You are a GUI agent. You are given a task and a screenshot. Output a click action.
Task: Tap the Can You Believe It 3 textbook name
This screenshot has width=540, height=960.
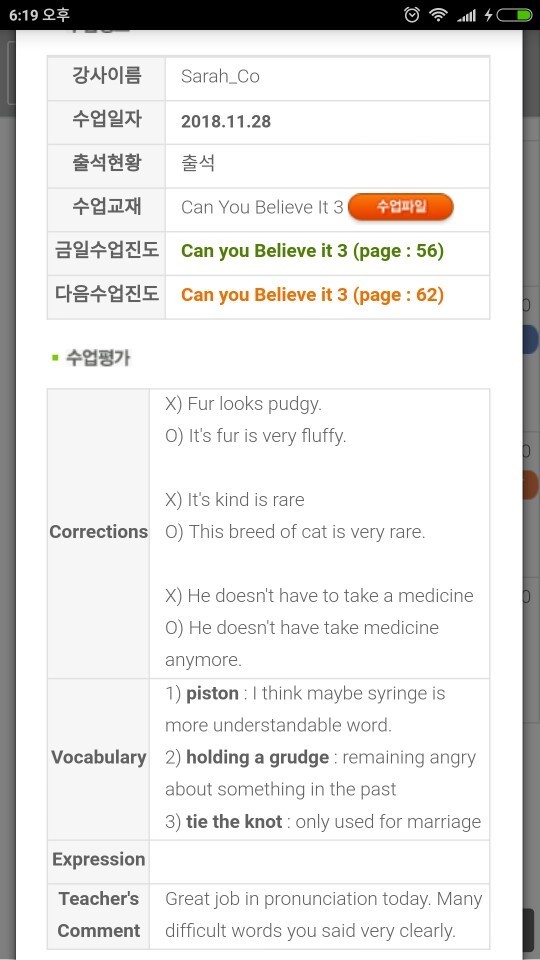(262, 208)
